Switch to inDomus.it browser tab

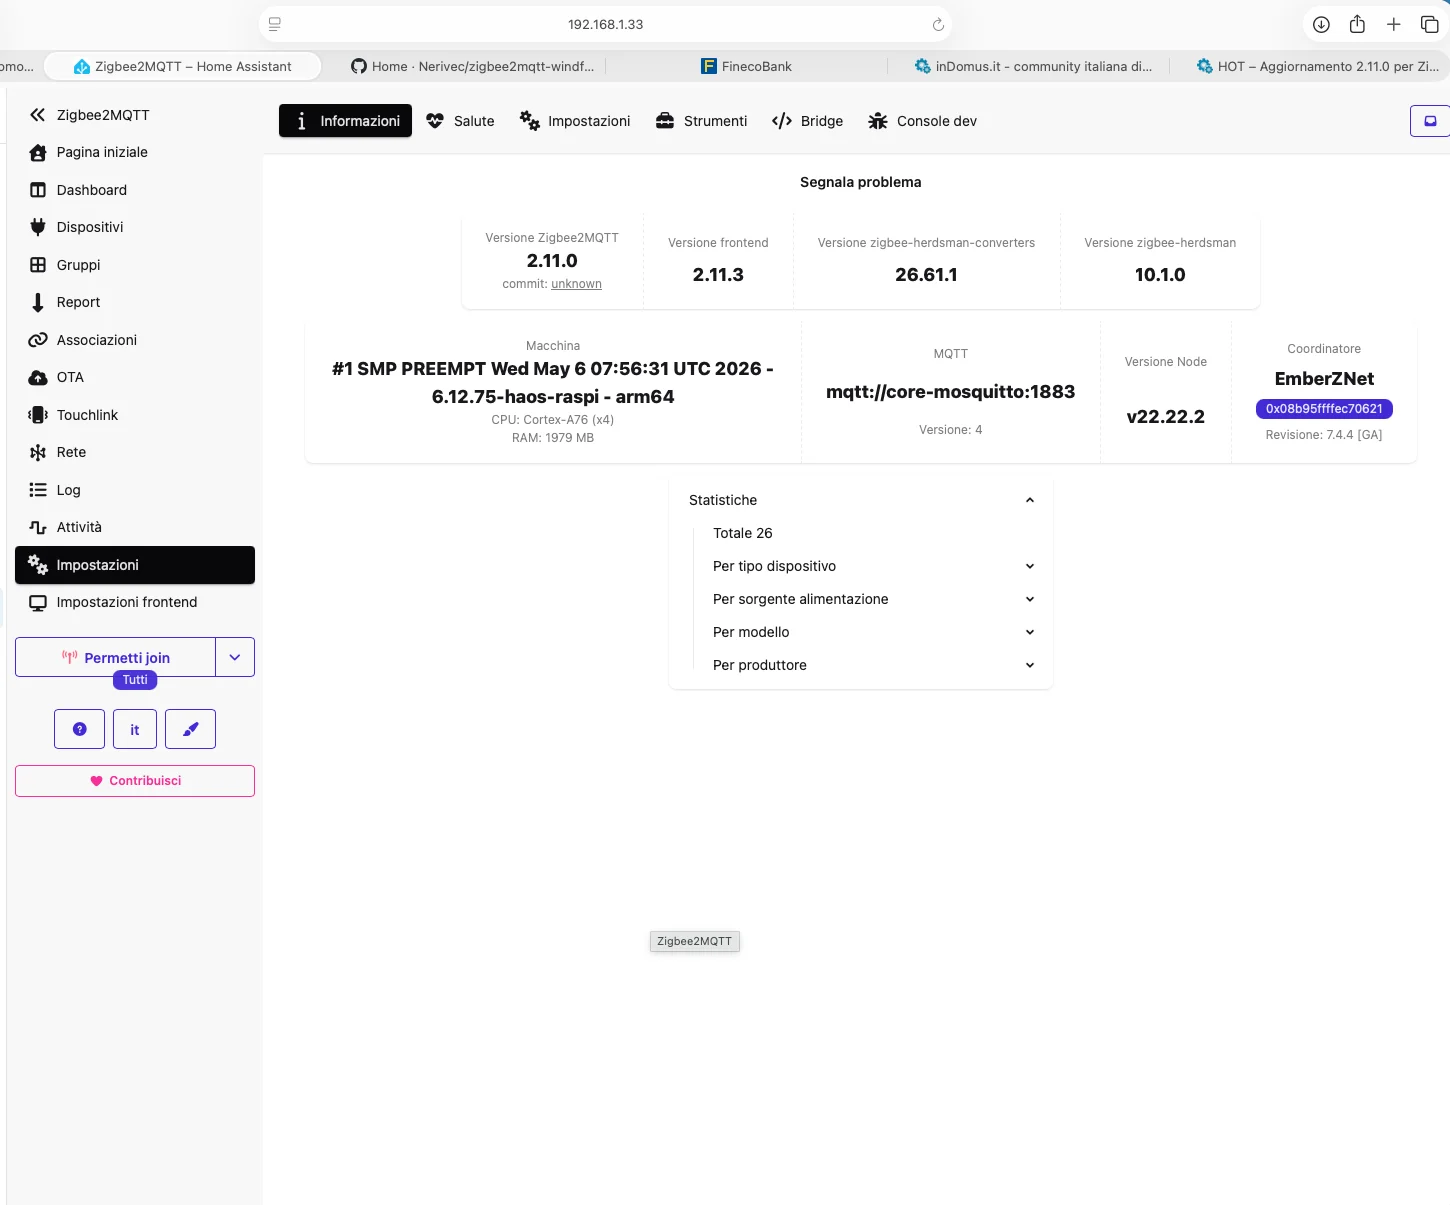1033,66
